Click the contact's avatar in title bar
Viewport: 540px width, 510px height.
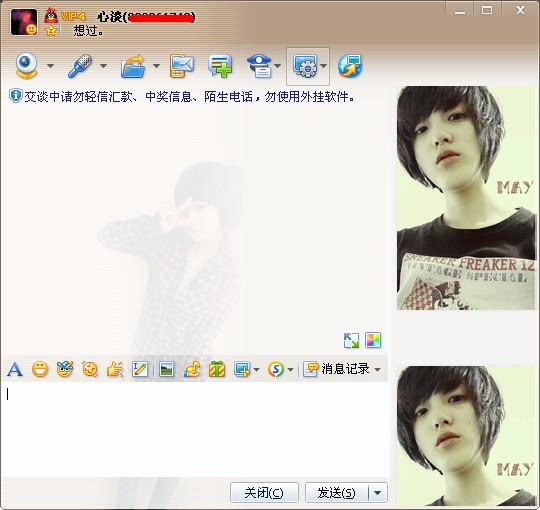click(x=24, y=22)
